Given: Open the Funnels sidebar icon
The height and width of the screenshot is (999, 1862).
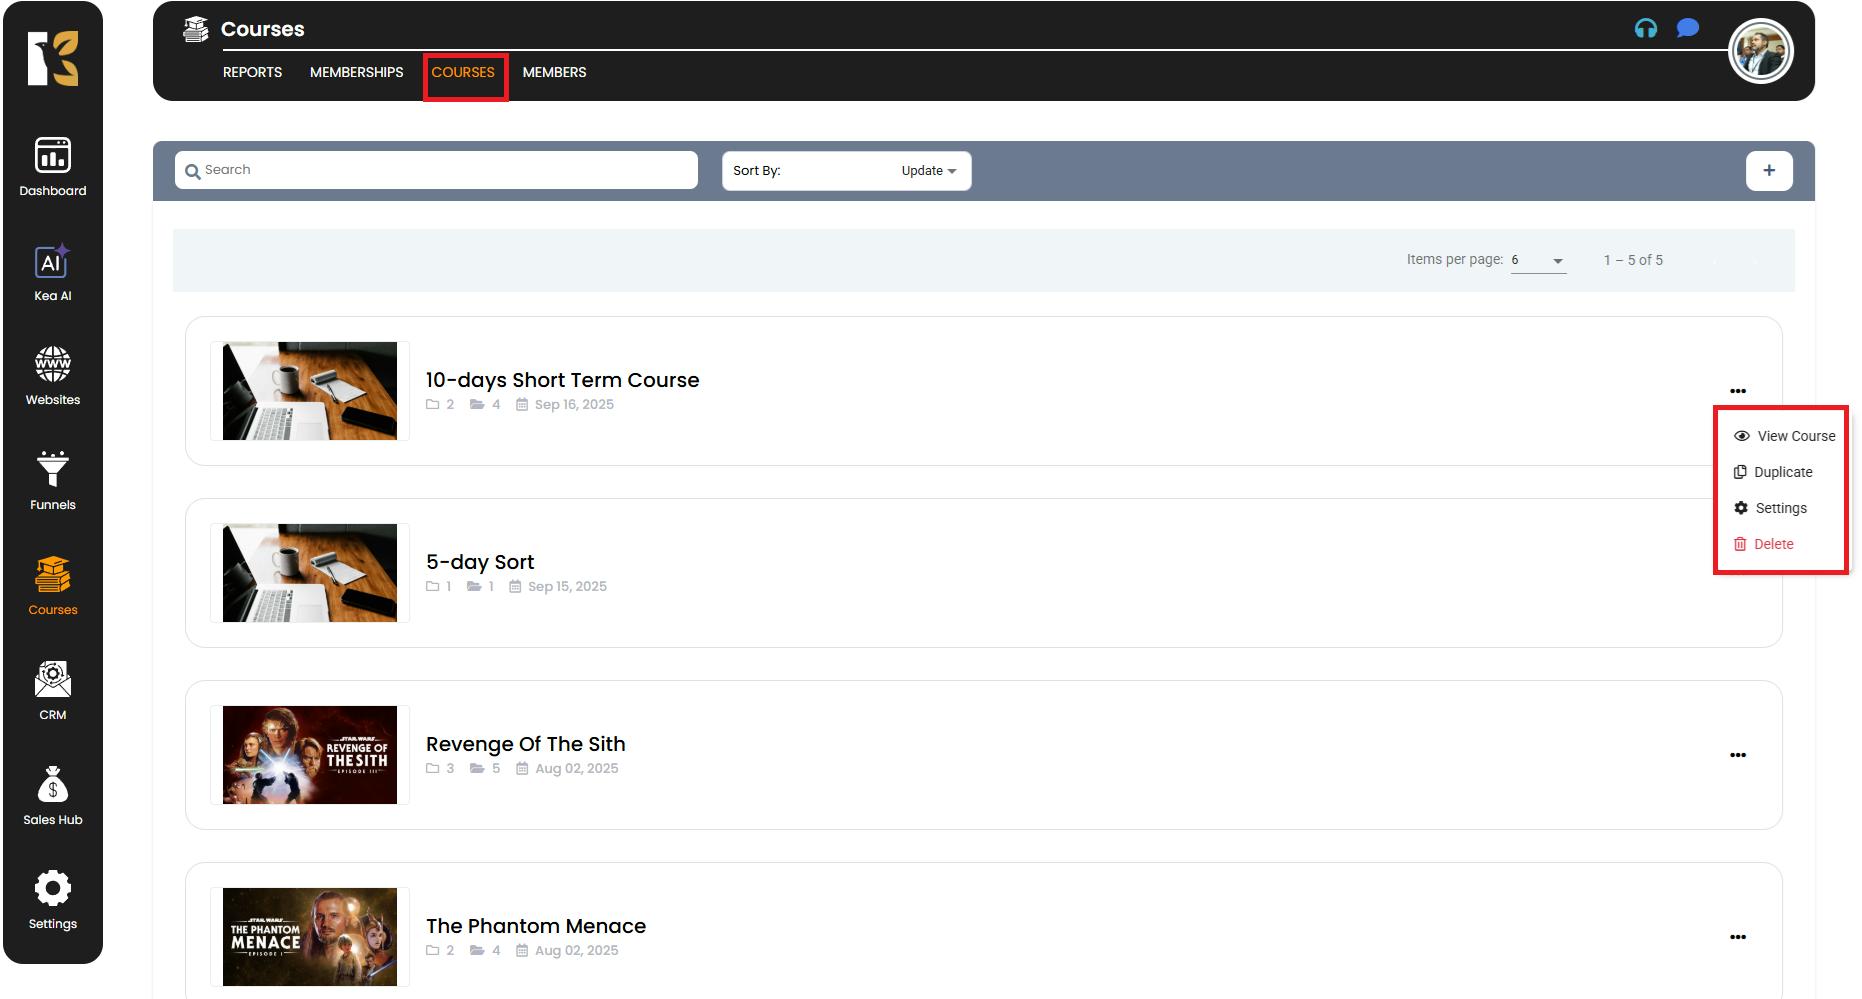Looking at the screenshot, I should point(53,481).
